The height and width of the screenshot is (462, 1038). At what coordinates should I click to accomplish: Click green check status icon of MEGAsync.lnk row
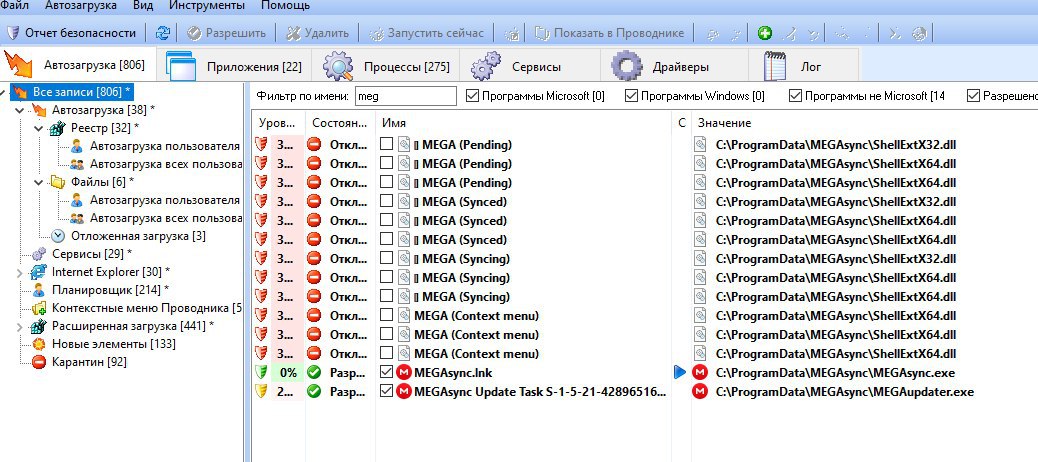(314, 373)
